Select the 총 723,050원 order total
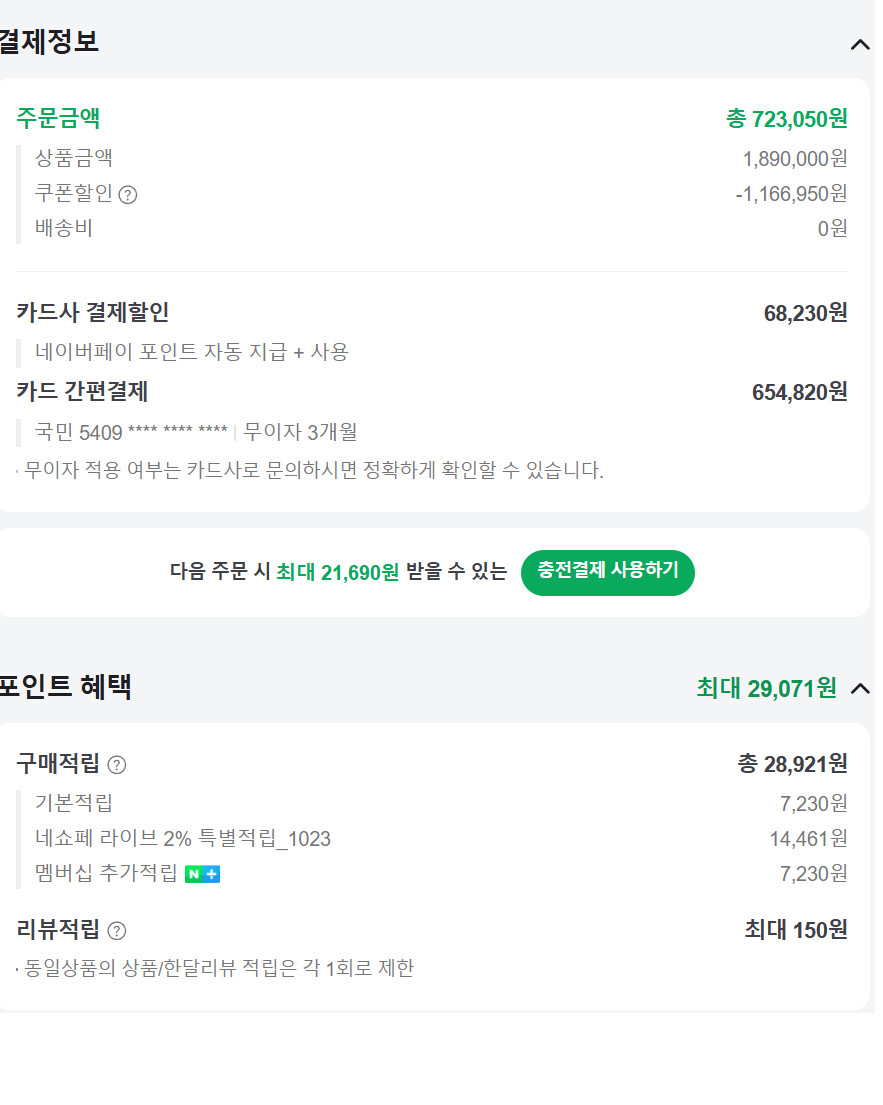The width and height of the screenshot is (883, 1105). tap(786, 119)
